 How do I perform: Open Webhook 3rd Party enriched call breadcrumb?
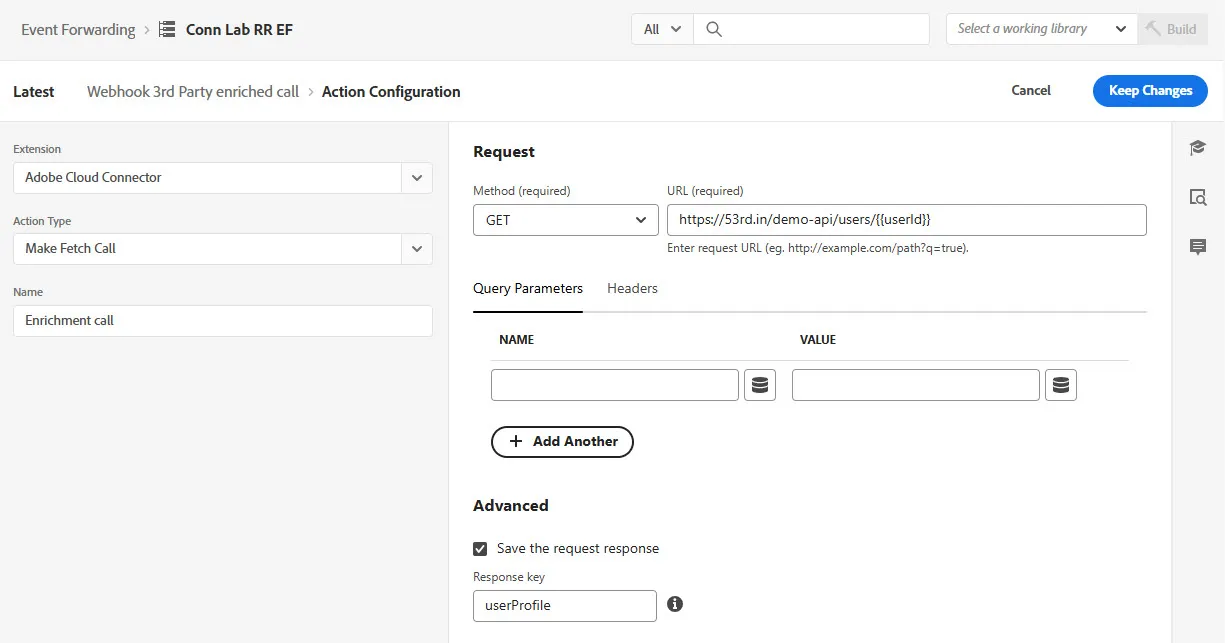coord(193,91)
